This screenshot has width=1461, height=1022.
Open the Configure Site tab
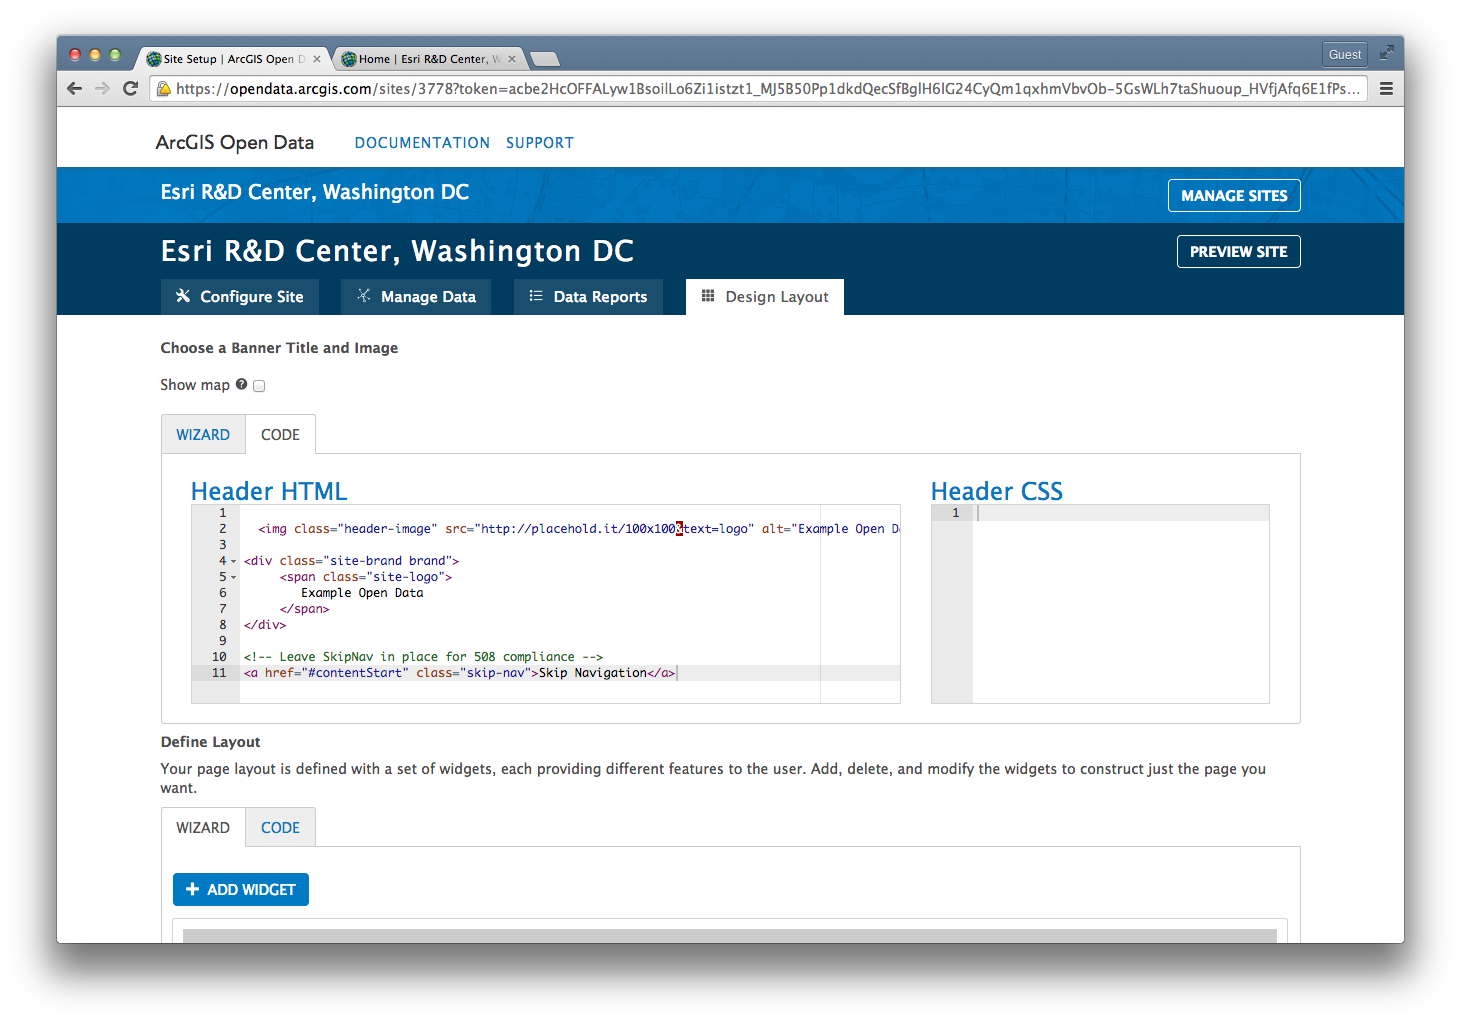tap(239, 297)
